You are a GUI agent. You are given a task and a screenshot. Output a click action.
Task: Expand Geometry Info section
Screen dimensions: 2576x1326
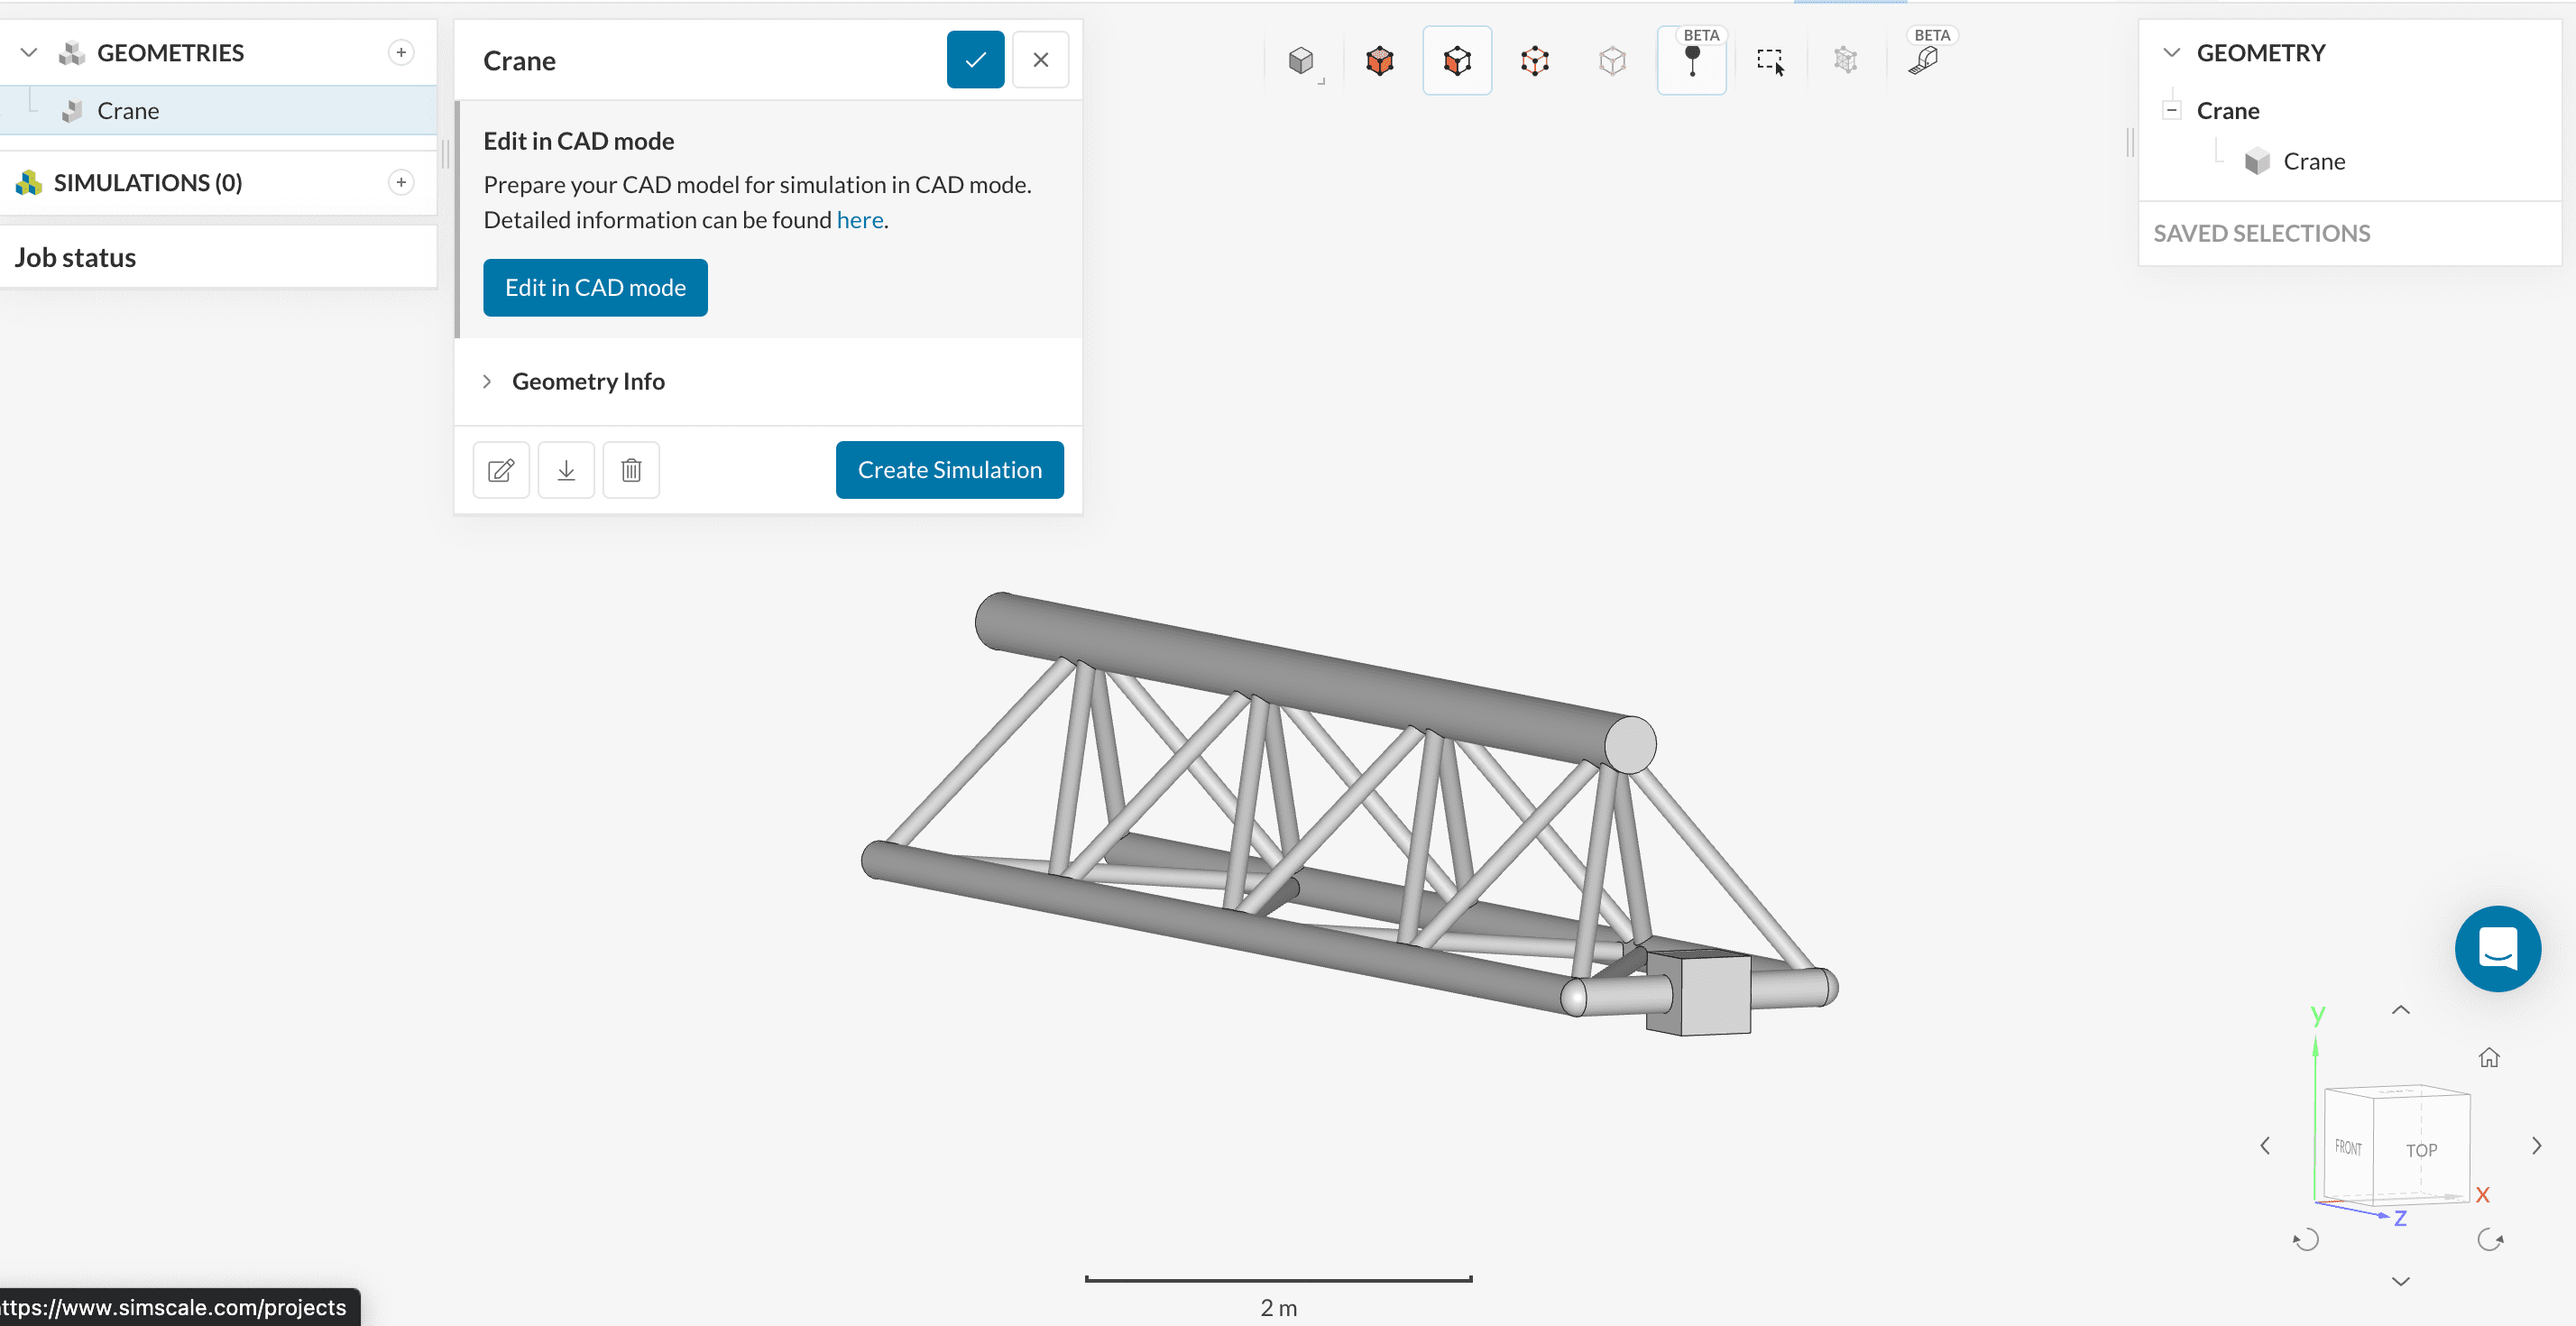click(588, 381)
